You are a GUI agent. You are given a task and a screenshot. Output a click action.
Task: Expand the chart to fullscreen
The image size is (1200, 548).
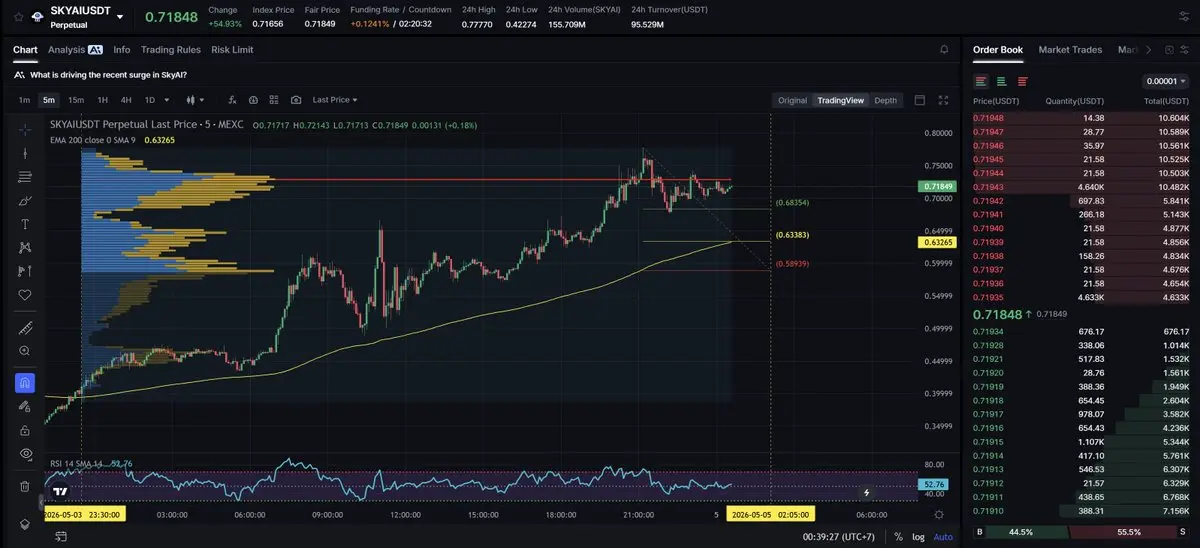point(942,100)
